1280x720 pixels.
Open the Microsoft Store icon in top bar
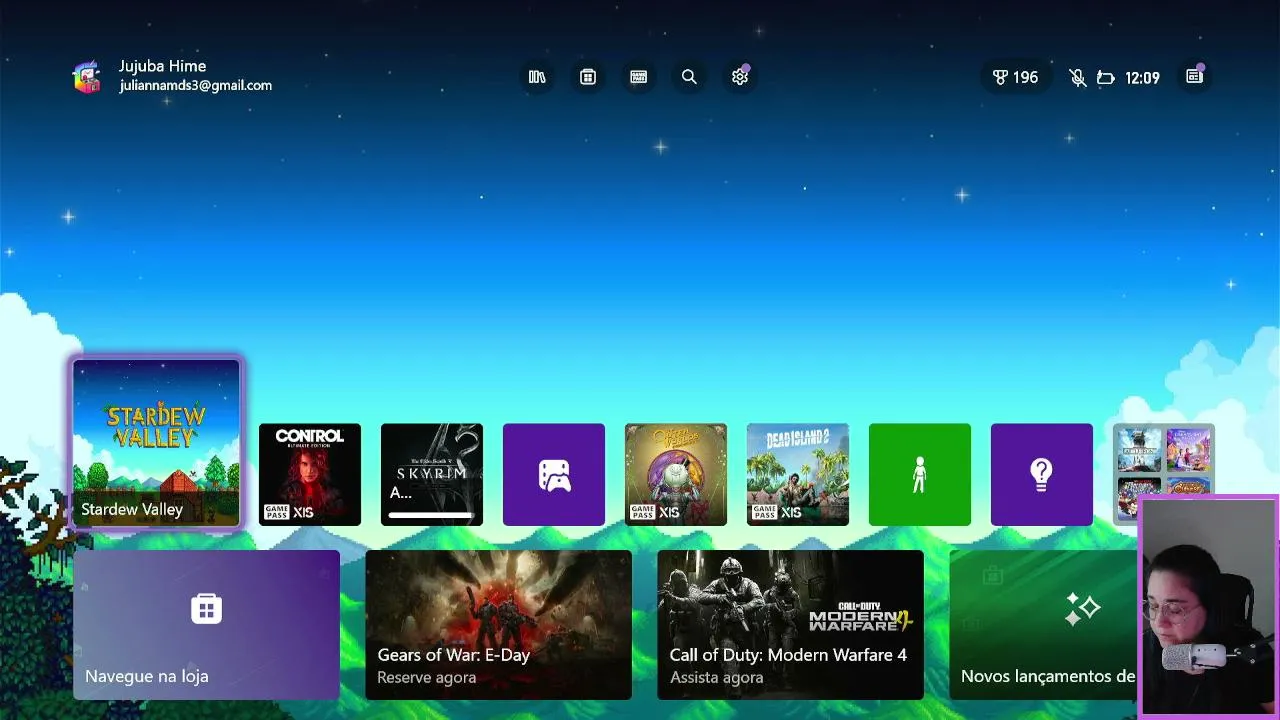(x=588, y=77)
